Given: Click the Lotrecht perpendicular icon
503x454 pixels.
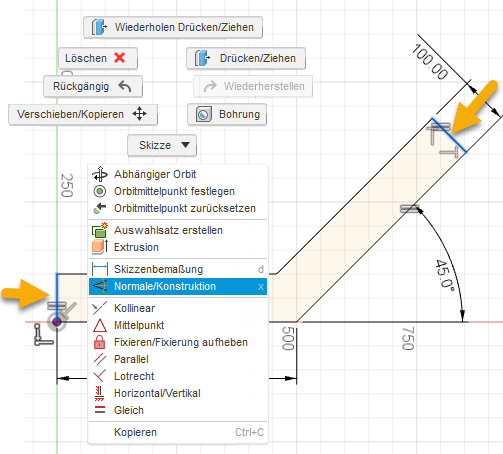Looking at the screenshot, I should (100, 376).
